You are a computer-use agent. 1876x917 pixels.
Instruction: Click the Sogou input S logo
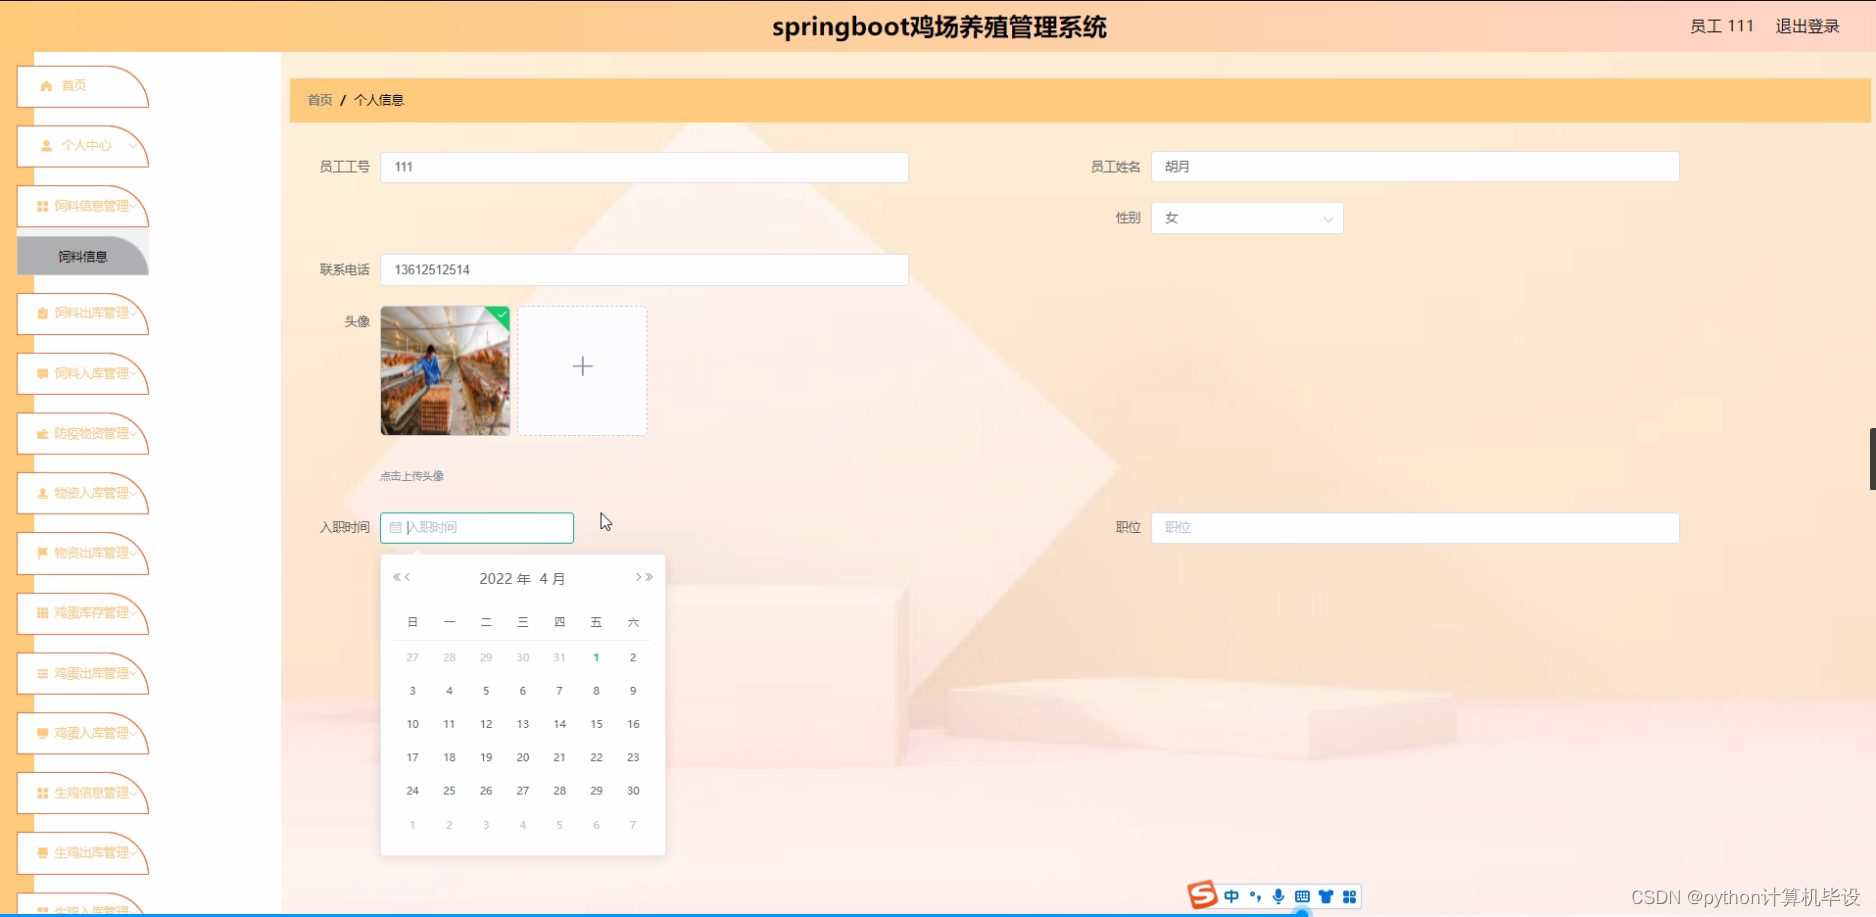coord(1204,895)
